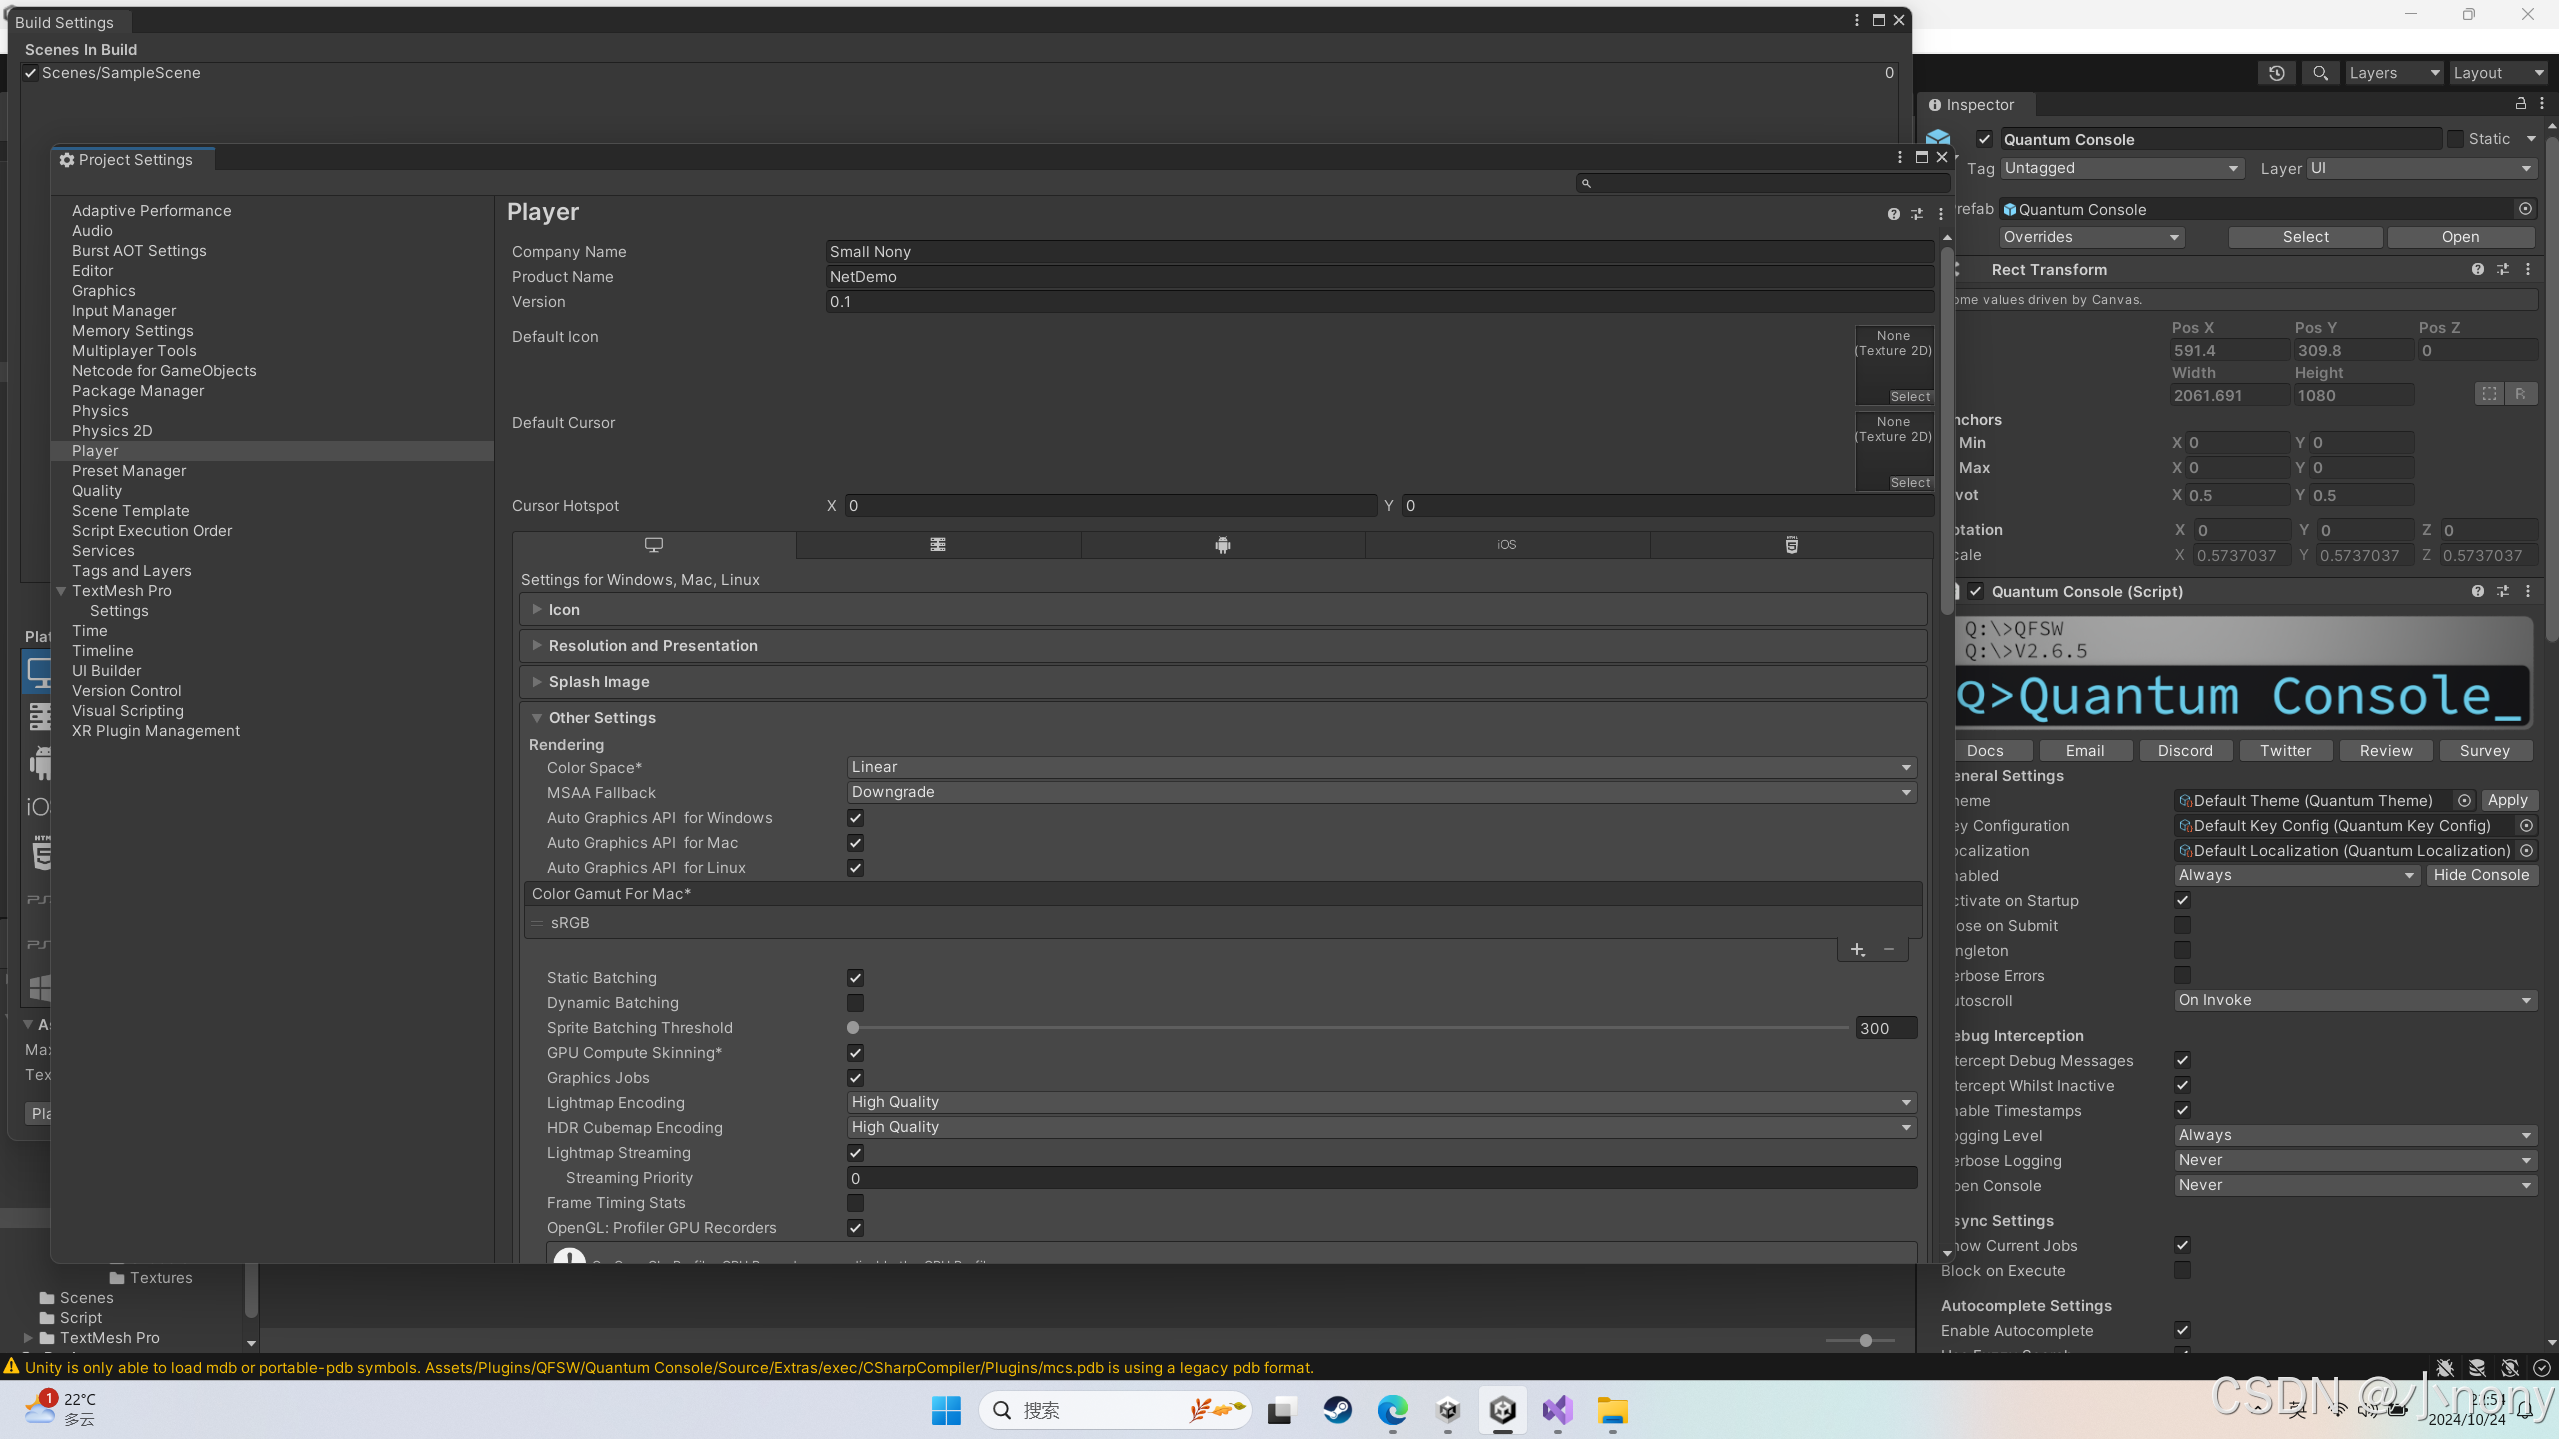The image size is (2559, 1439).
Task: Open object picker for Default Theme
Action: [x=2463, y=800]
